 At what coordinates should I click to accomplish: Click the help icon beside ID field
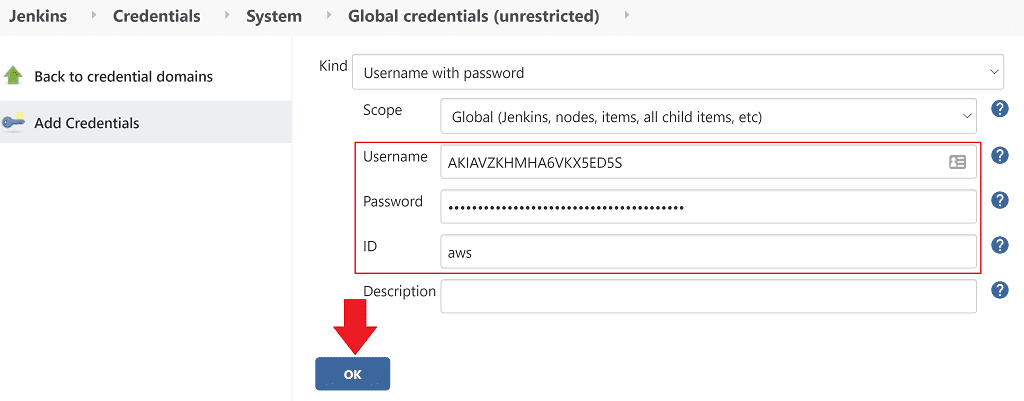click(x=998, y=245)
